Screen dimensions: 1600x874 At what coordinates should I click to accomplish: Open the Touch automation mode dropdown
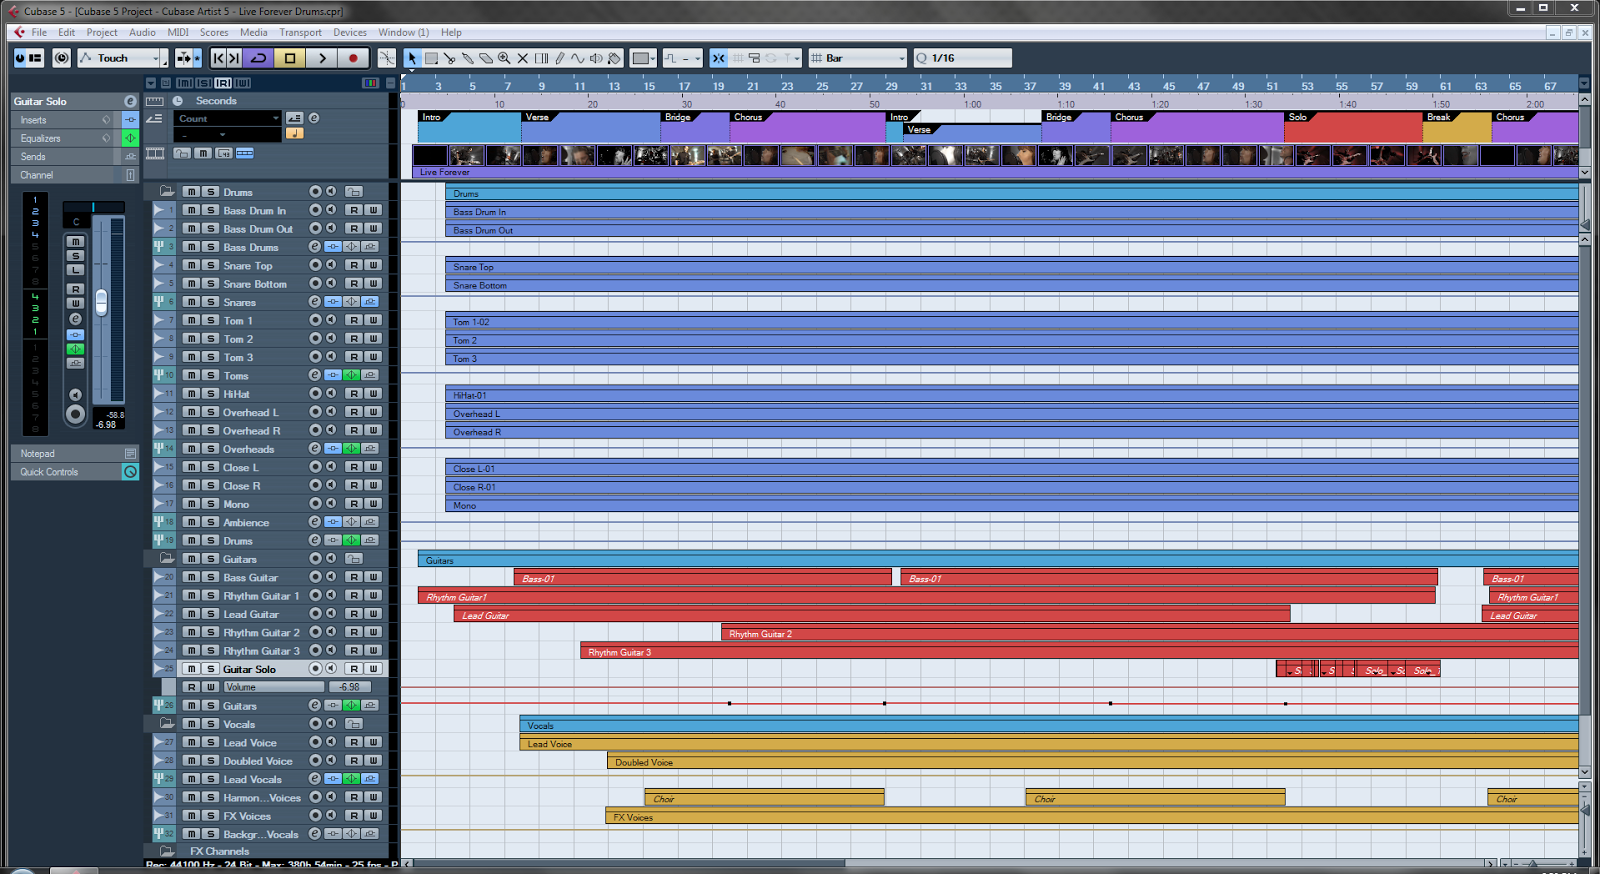coord(157,58)
